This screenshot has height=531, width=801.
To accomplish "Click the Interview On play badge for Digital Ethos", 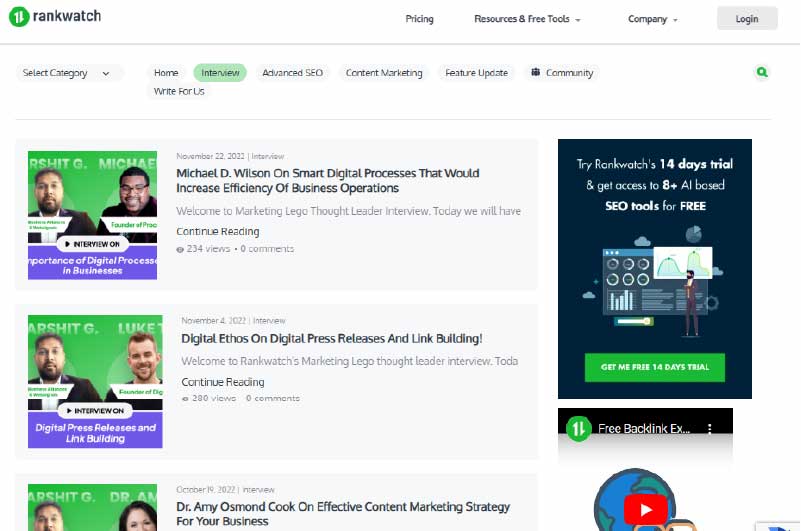I will pos(95,410).
